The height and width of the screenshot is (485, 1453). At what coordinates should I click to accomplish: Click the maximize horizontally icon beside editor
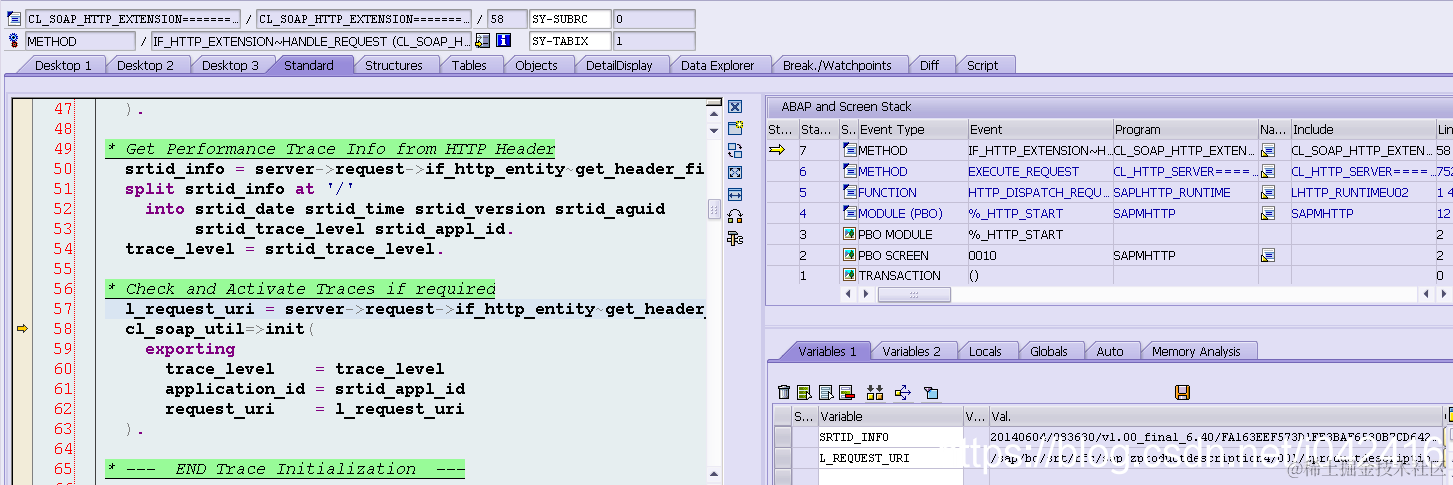click(x=735, y=194)
